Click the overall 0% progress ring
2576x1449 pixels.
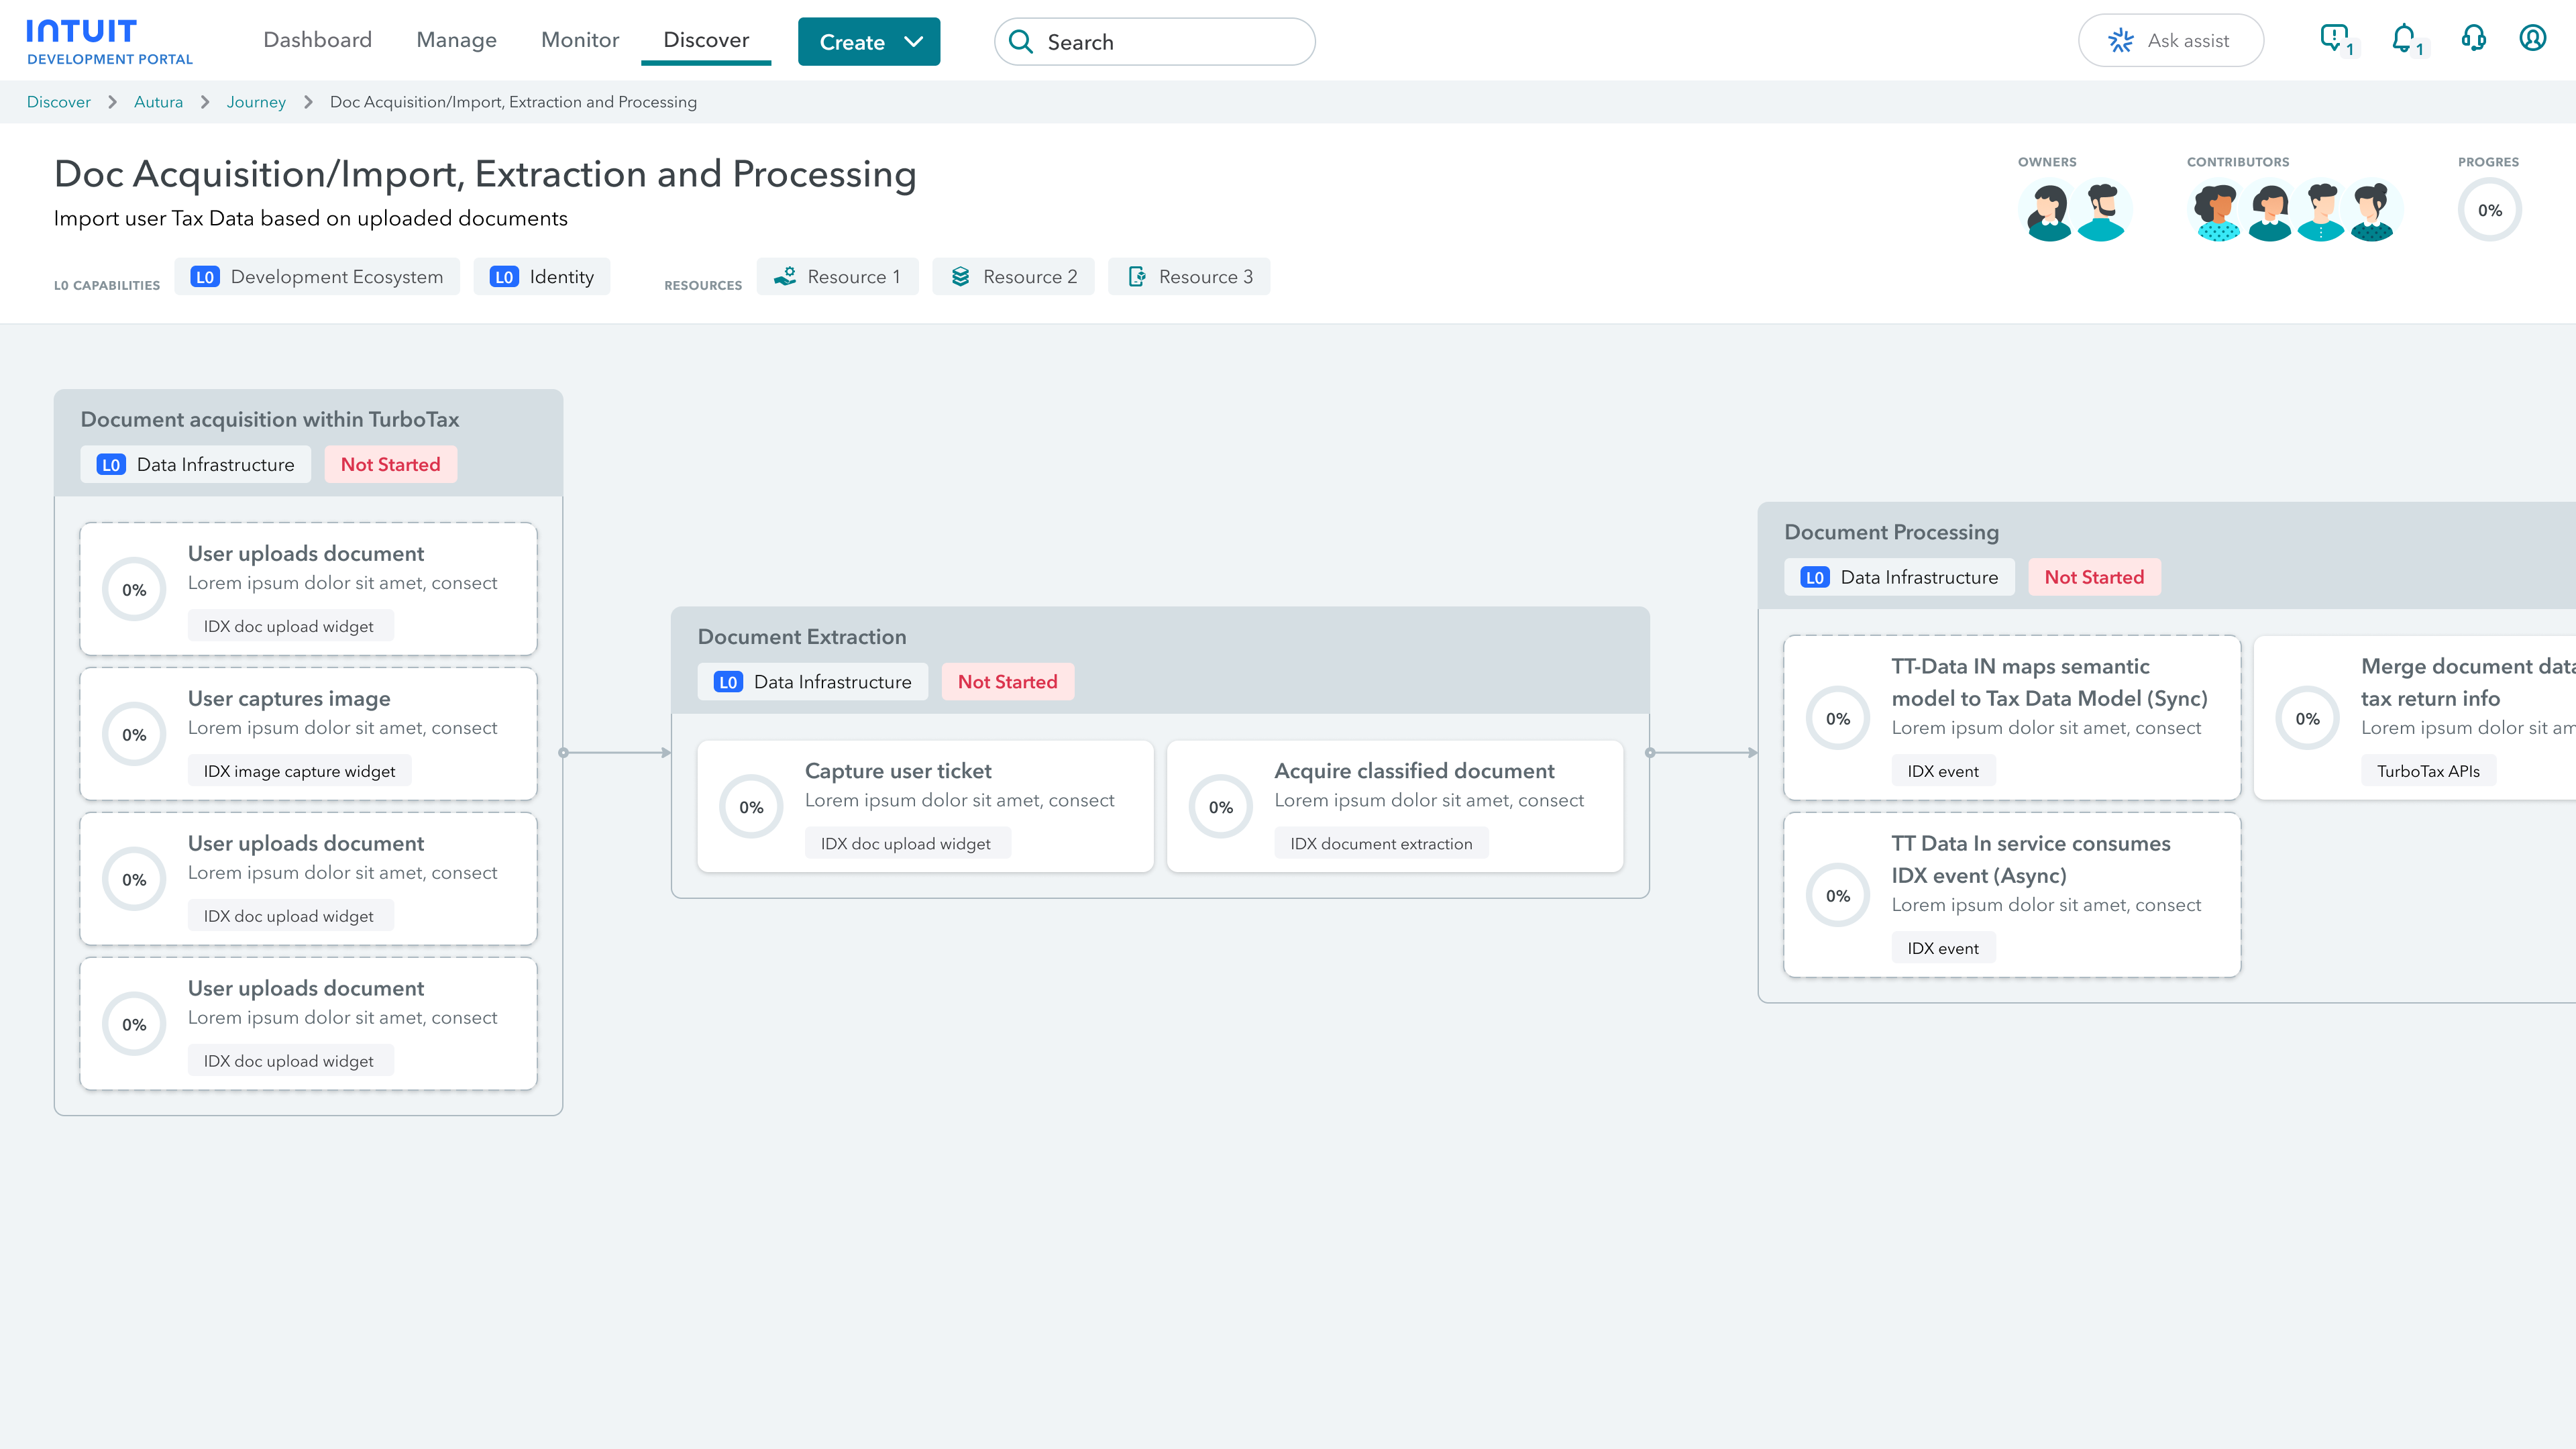[x=2489, y=210]
